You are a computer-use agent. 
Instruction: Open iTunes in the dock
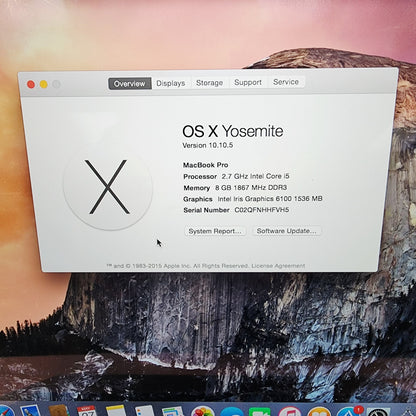point(289,411)
